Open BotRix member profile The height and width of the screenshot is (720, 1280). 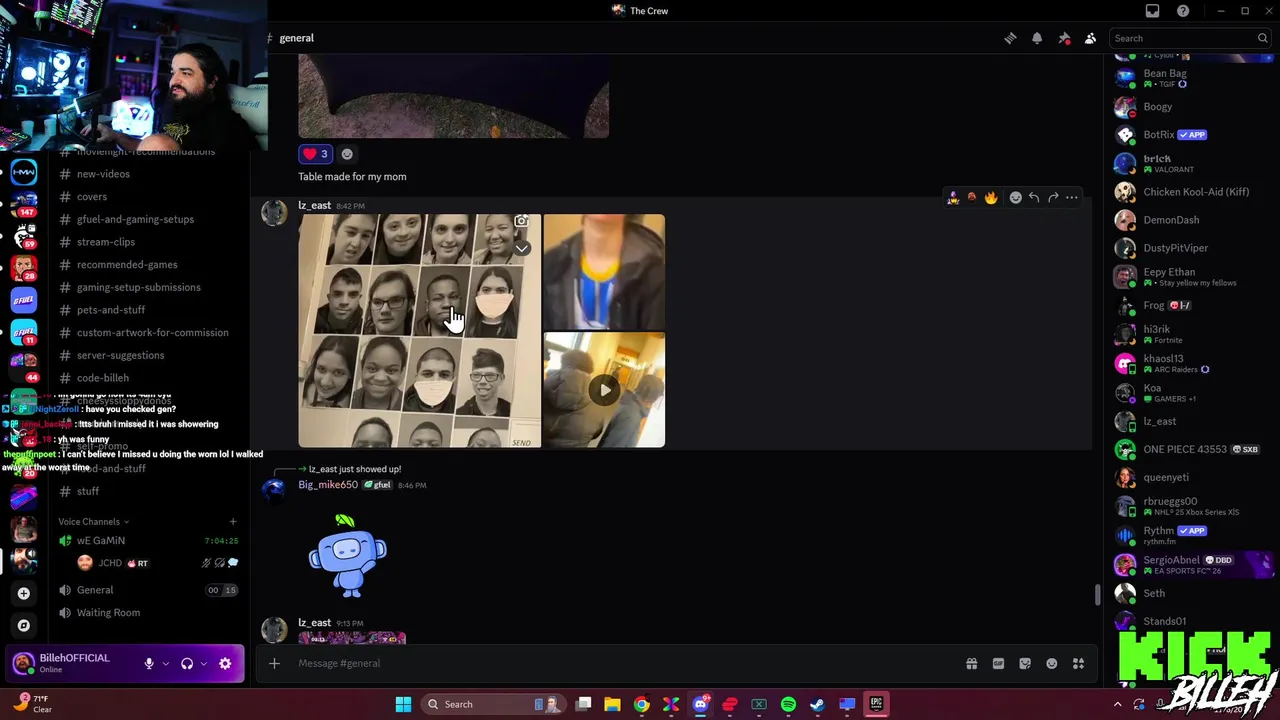point(1190,135)
